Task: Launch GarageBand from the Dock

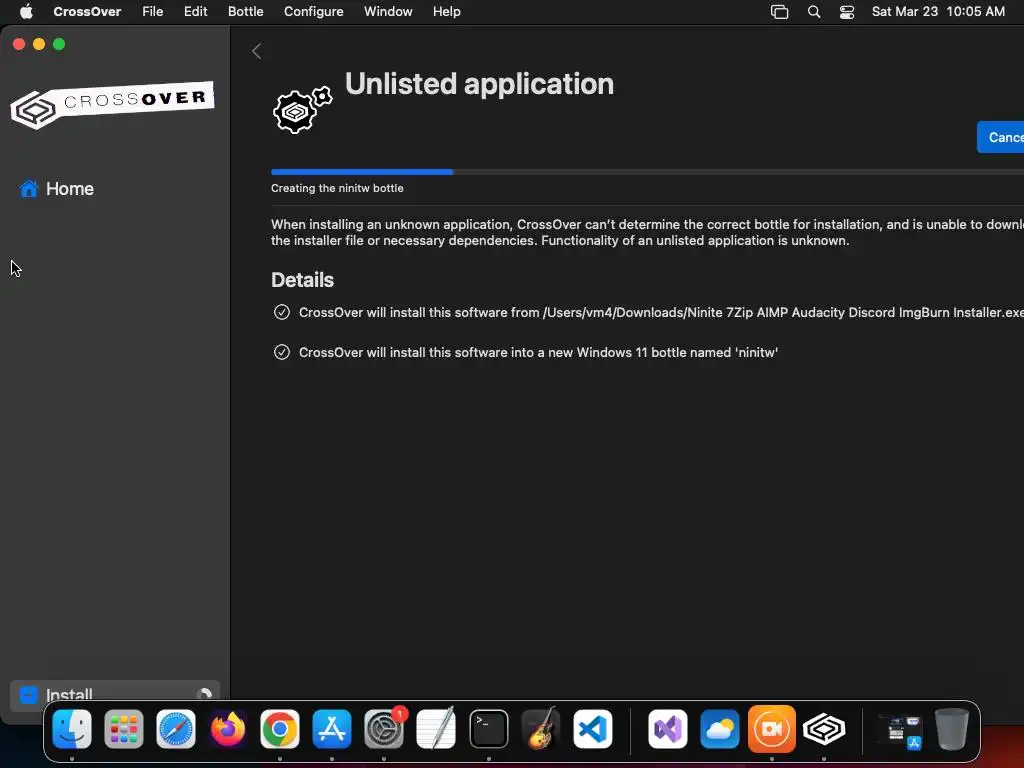Action: point(541,729)
